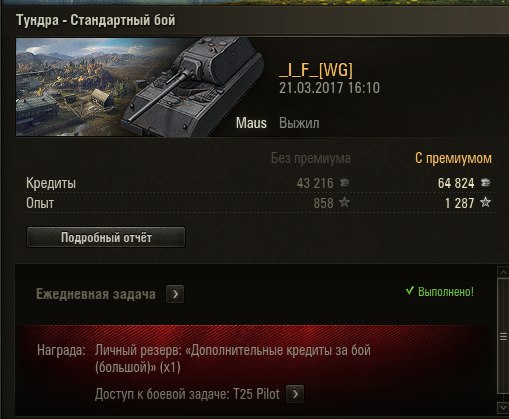Screen dimensions: 509x419
Task: Click the Выжил survival status label
Action: click(299, 123)
